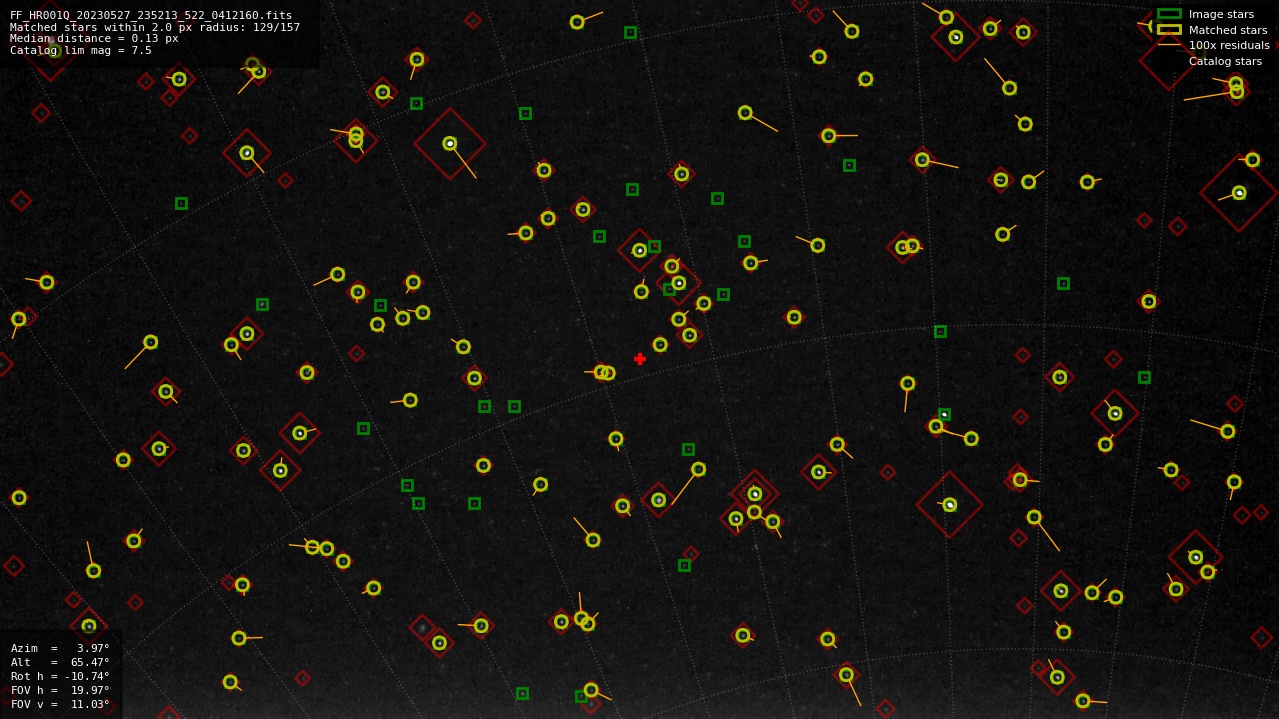Viewport: 1279px width, 719px height.
Task: Click the 'Catalog lim mag = 7.5' line
Action: pyautogui.click(x=81, y=50)
